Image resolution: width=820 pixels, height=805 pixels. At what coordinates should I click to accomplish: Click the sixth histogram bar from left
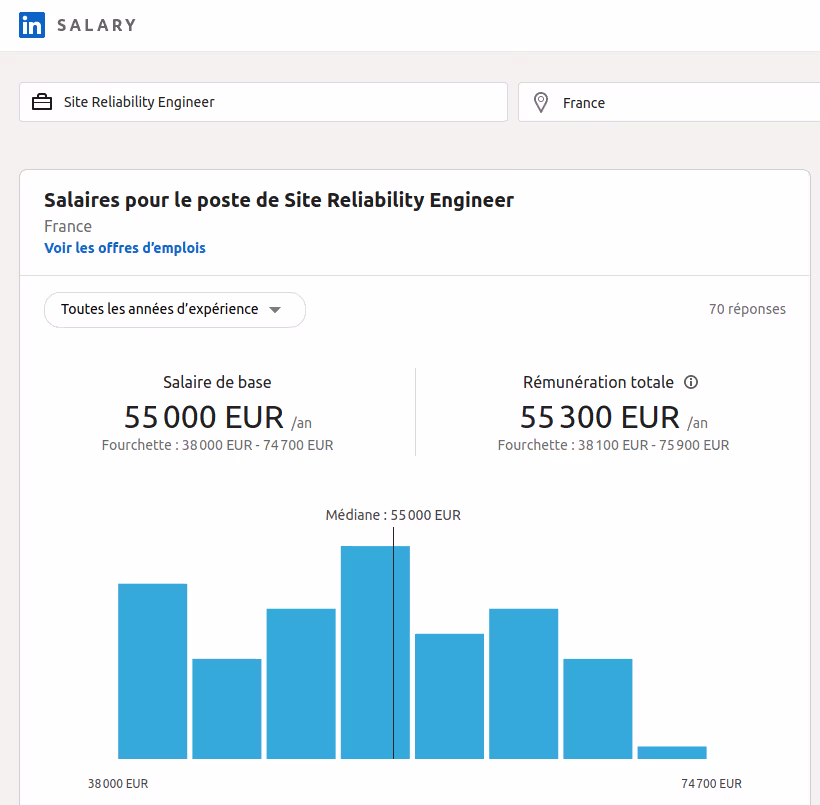(x=523, y=683)
